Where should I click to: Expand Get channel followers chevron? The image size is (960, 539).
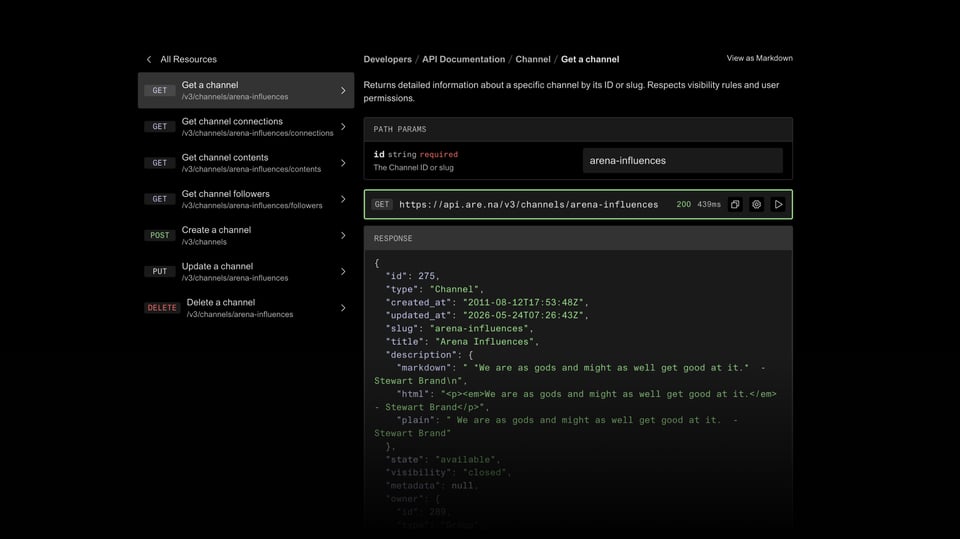coord(343,199)
